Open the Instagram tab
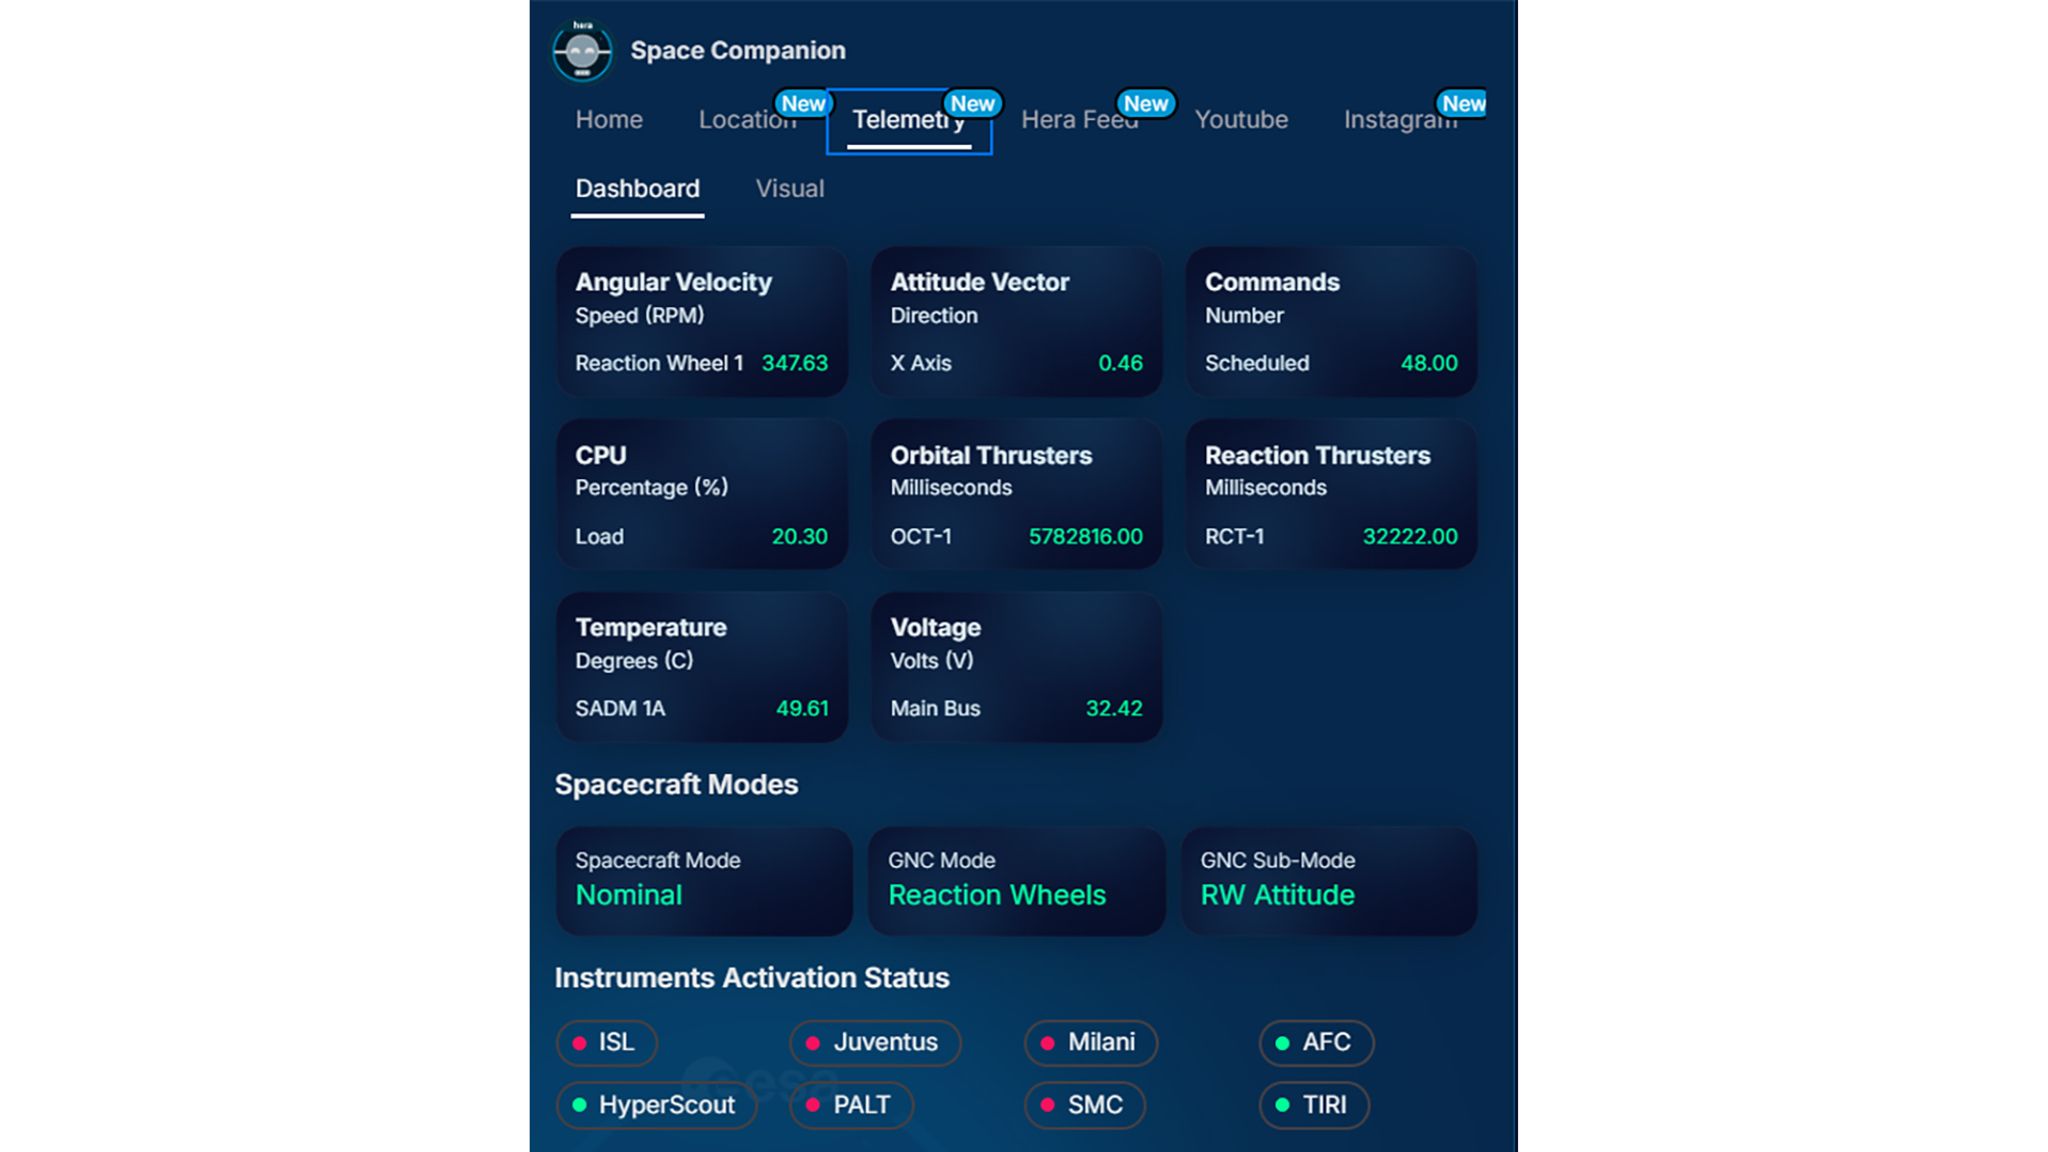The image size is (2048, 1152). (x=1400, y=120)
